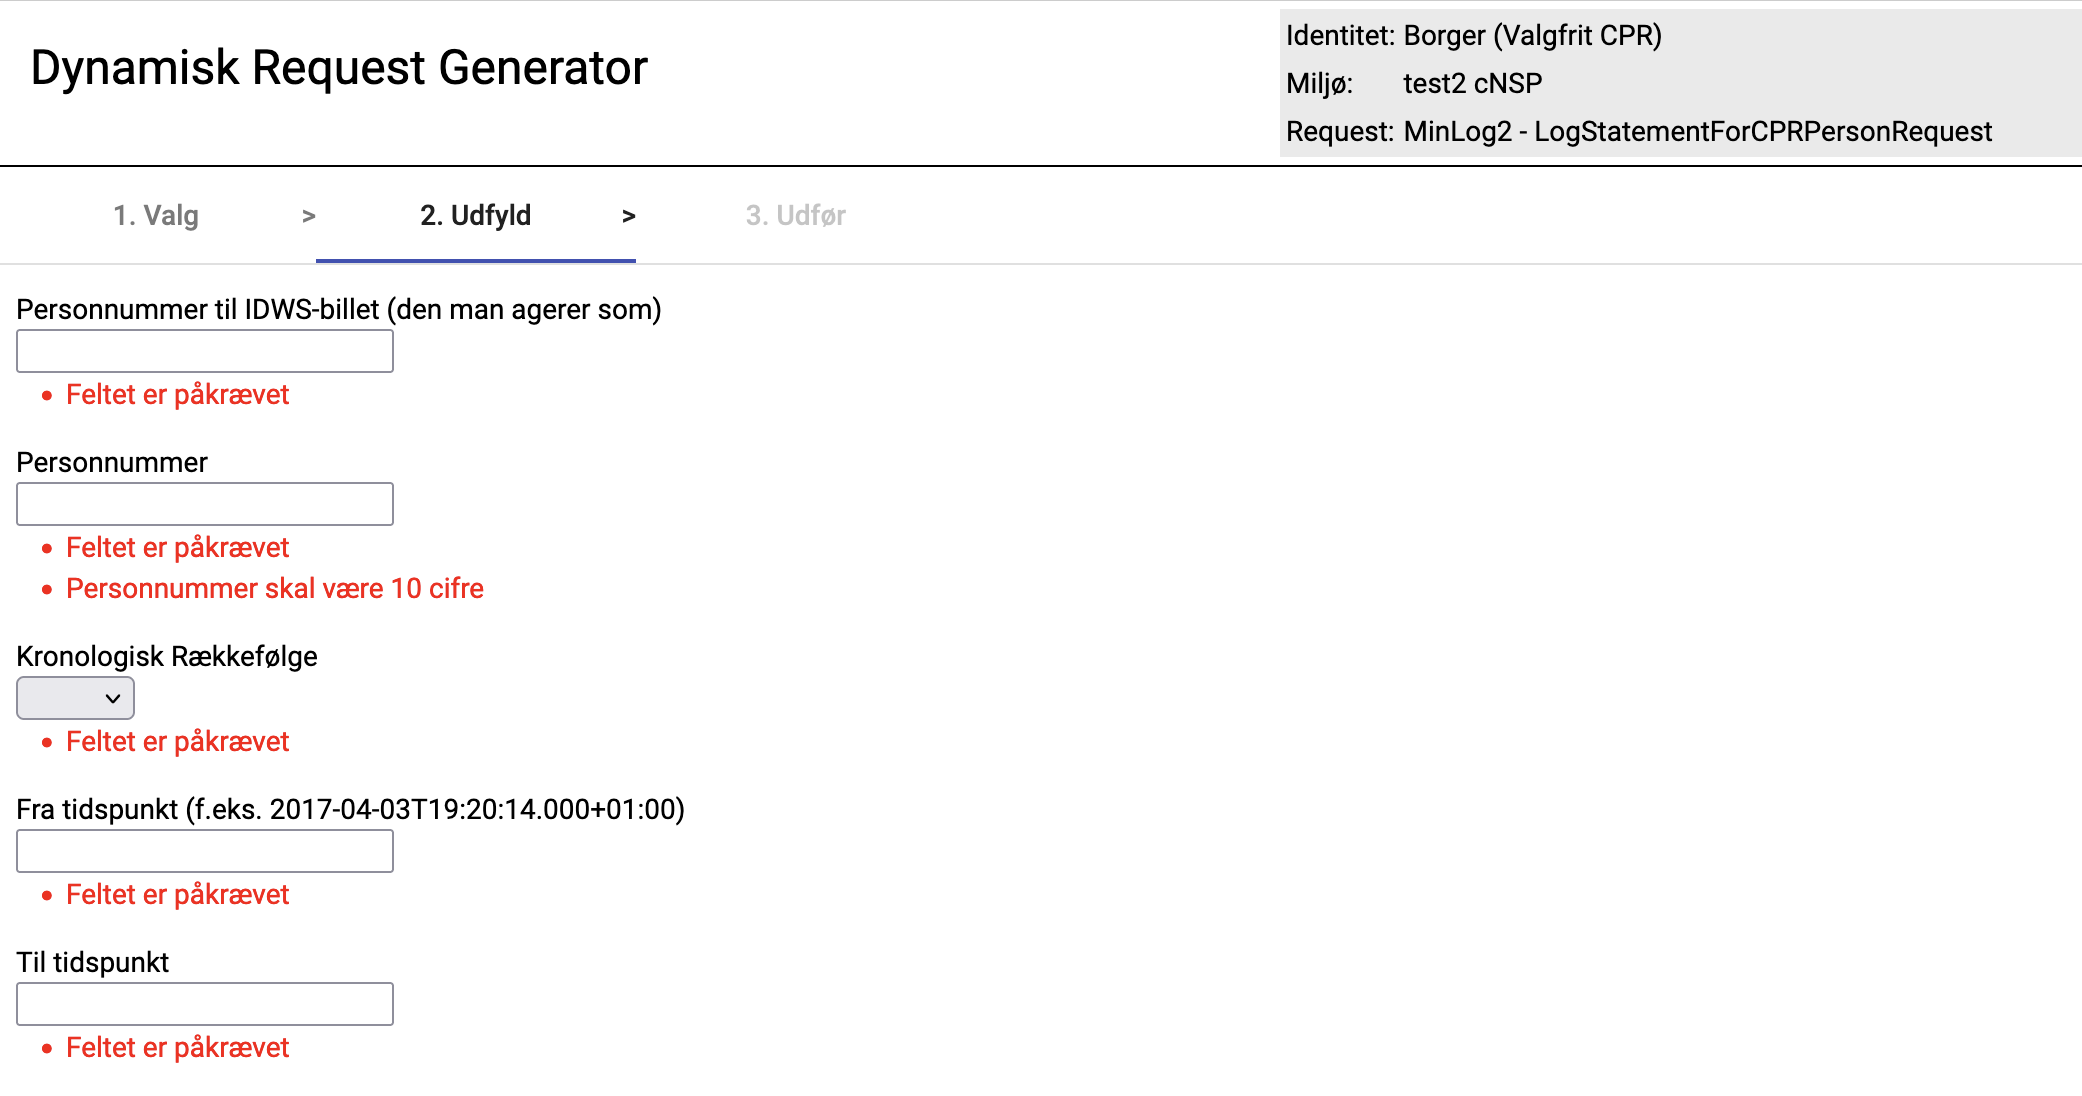Click the arrow after 1. Valg
The width and height of the screenshot is (2082, 1096).
(309, 216)
